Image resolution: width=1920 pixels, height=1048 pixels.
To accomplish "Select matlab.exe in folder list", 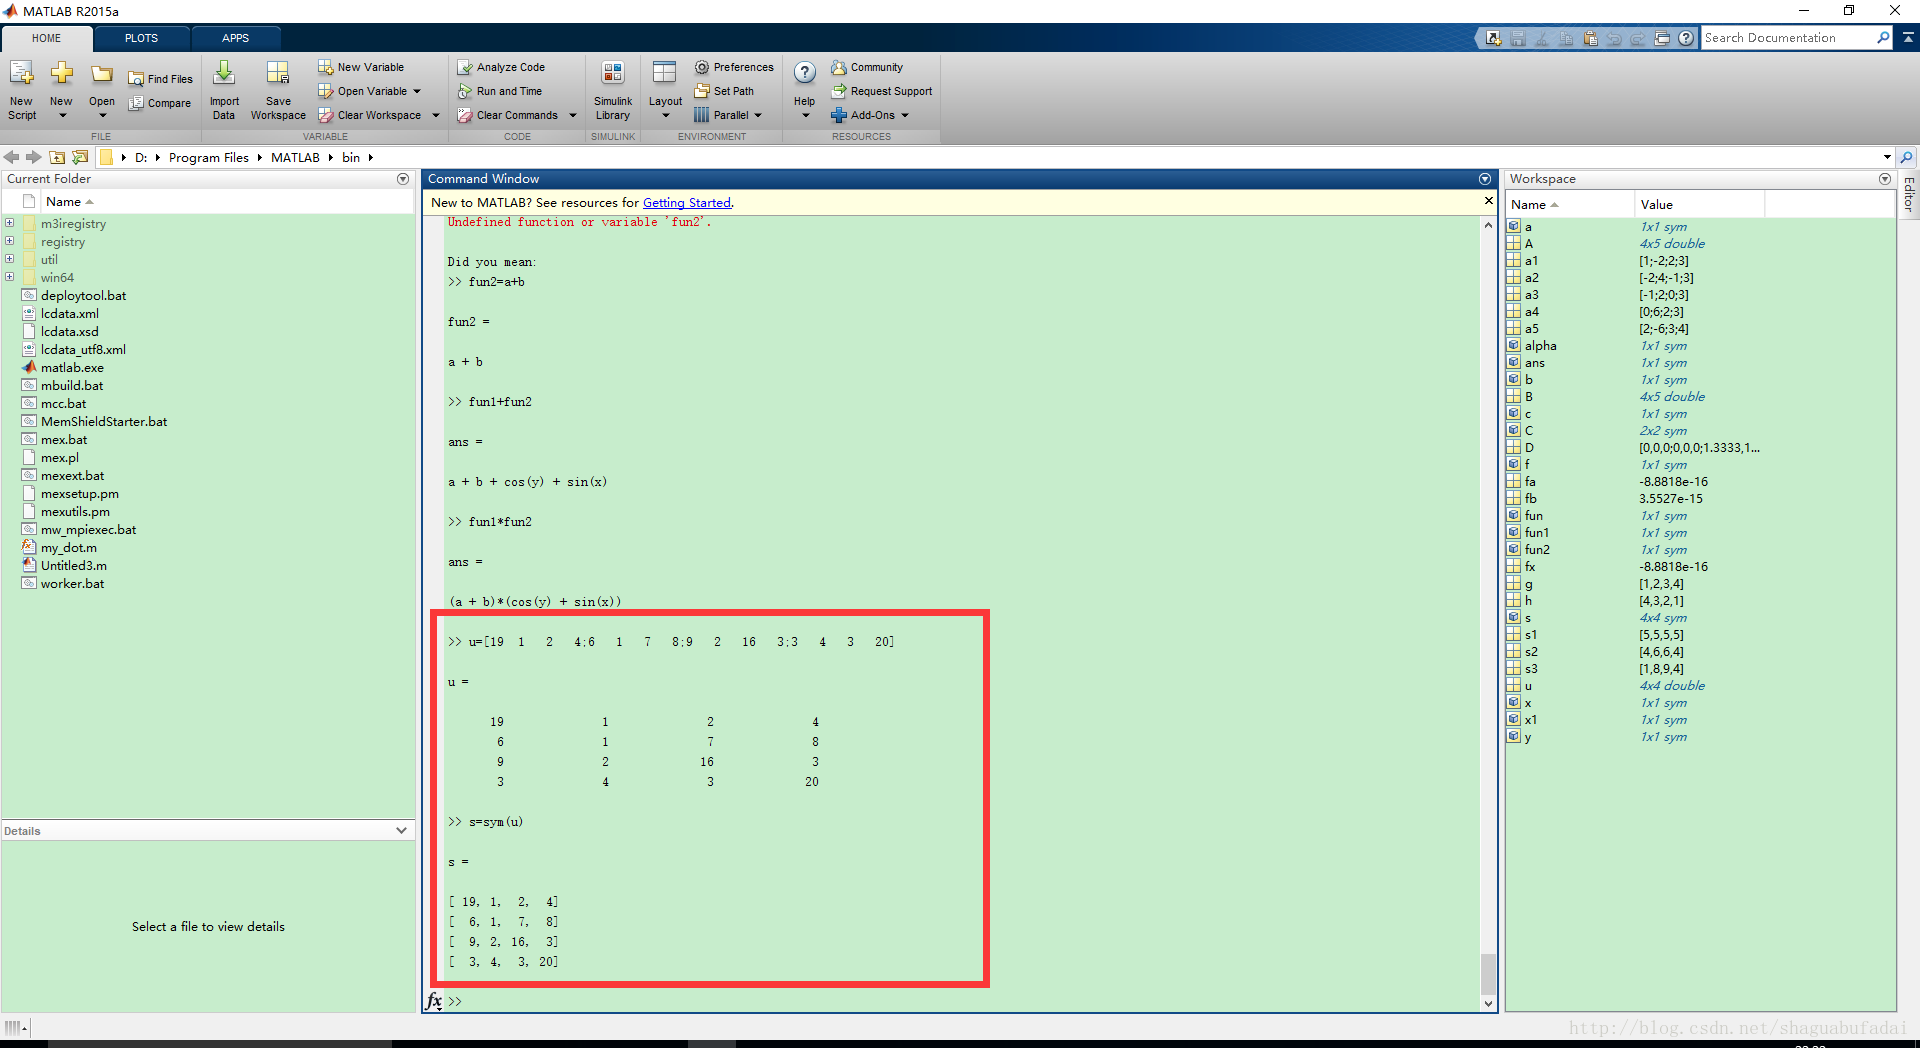I will pos(72,367).
